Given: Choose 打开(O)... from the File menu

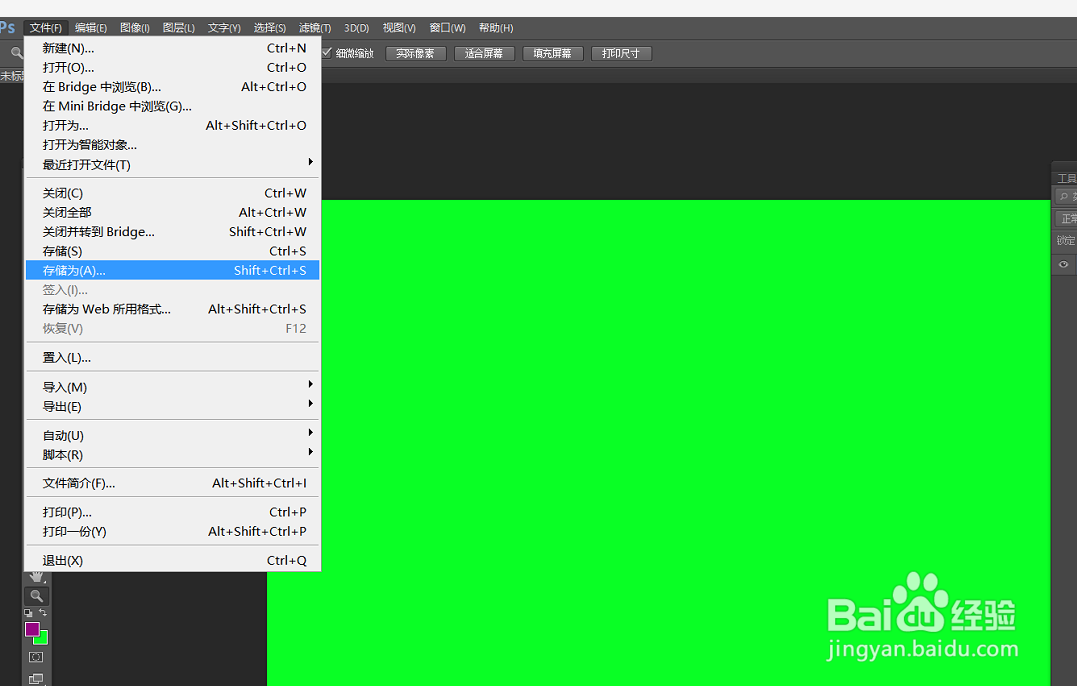Looking at the screenshot, I should [172, 67].
